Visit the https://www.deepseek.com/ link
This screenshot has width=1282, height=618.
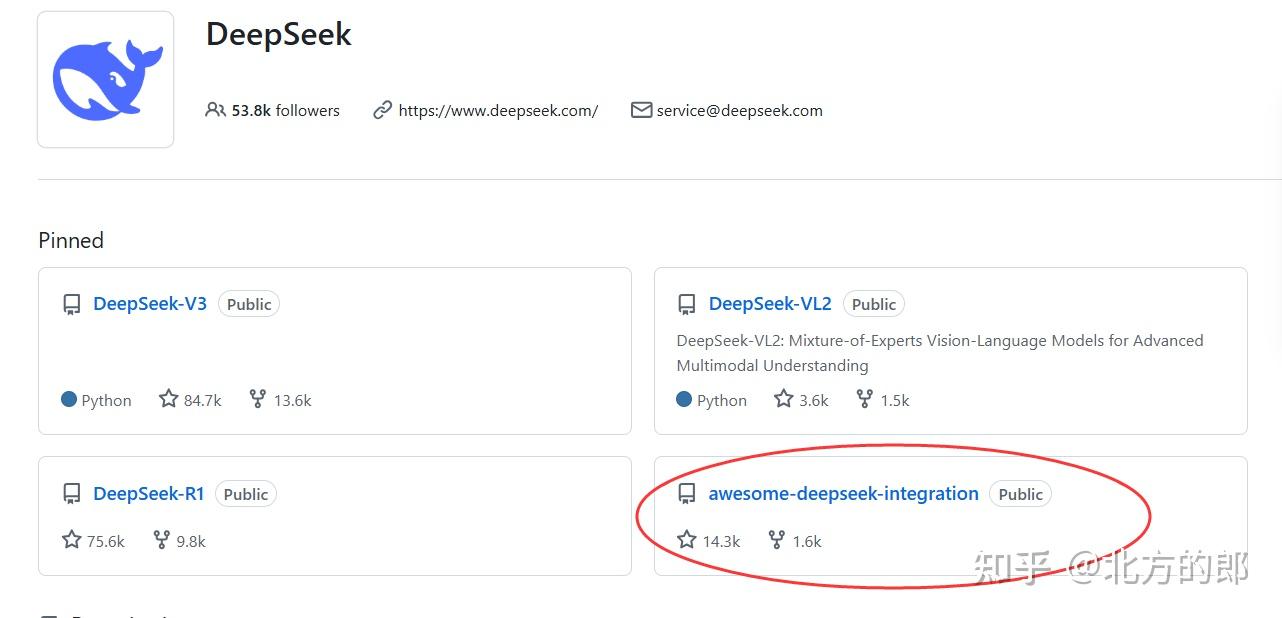[x=498, y=110]
